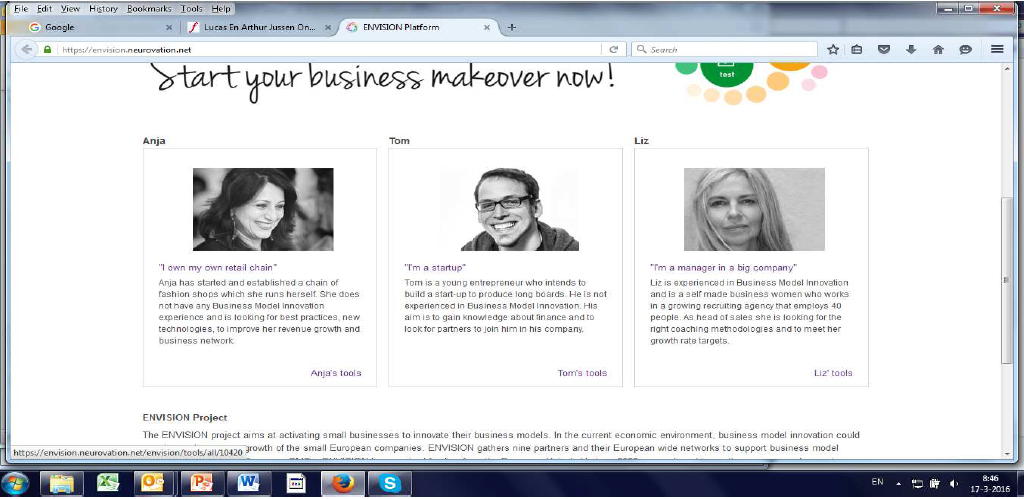Open Tom's tools link

pyautogui.click(x=582, y=373)
